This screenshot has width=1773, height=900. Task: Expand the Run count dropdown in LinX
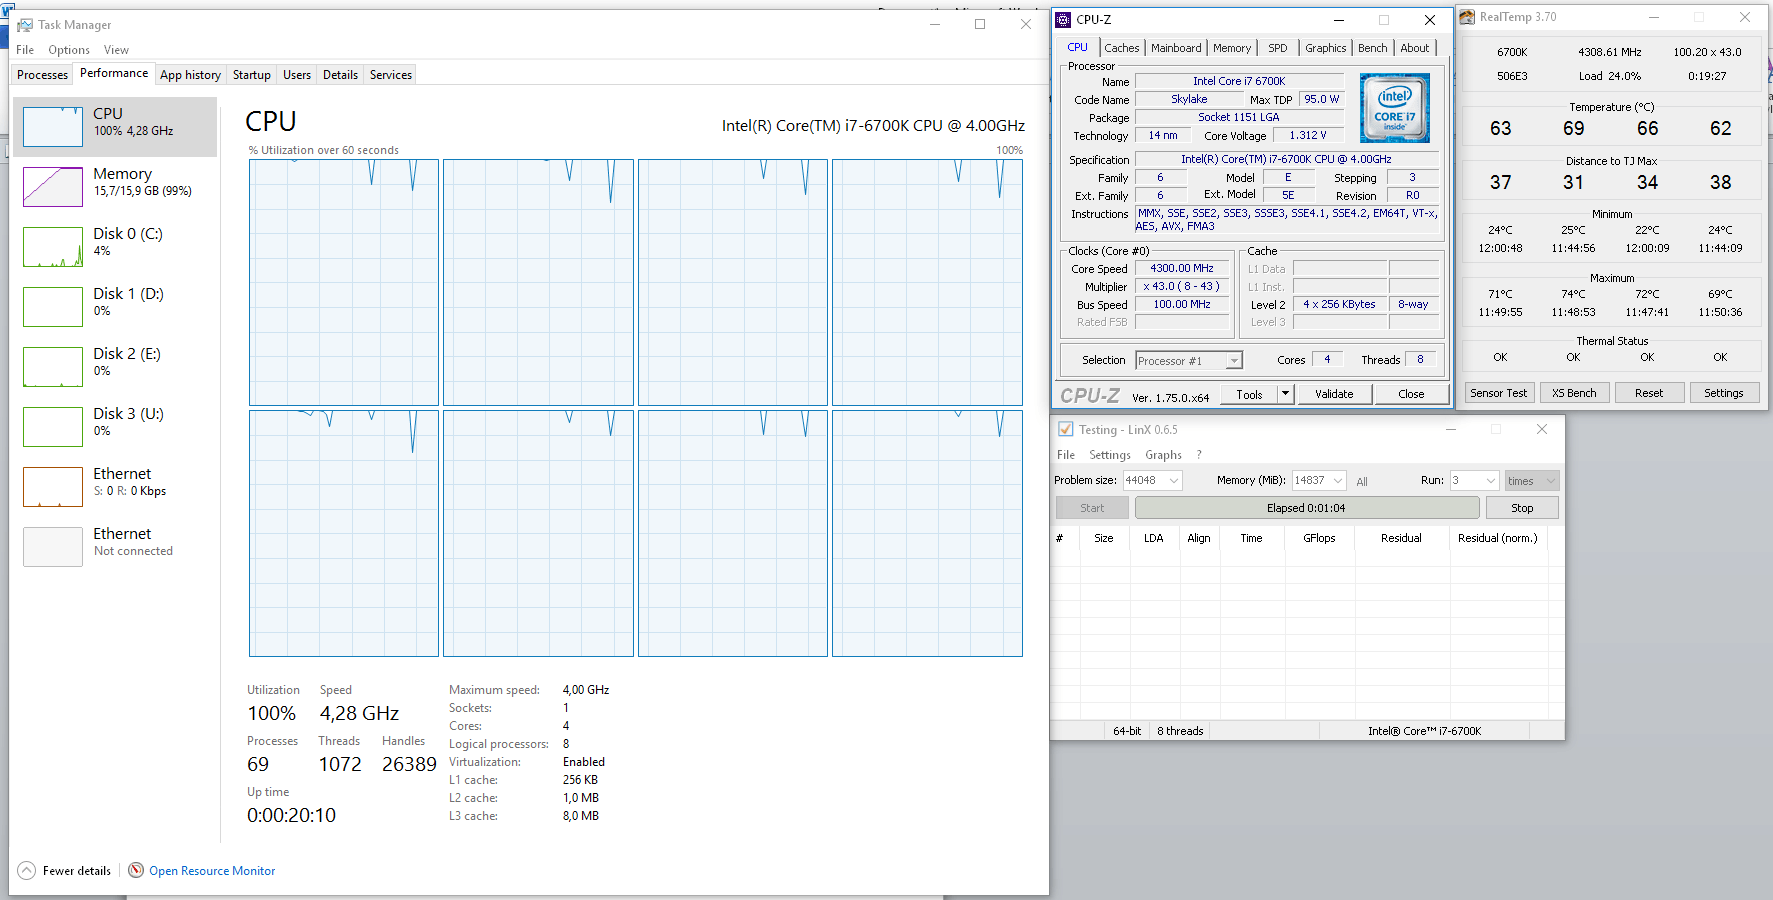1491,481
